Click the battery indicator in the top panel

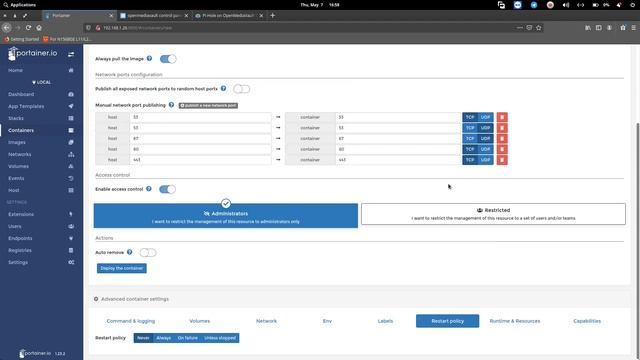595,5
